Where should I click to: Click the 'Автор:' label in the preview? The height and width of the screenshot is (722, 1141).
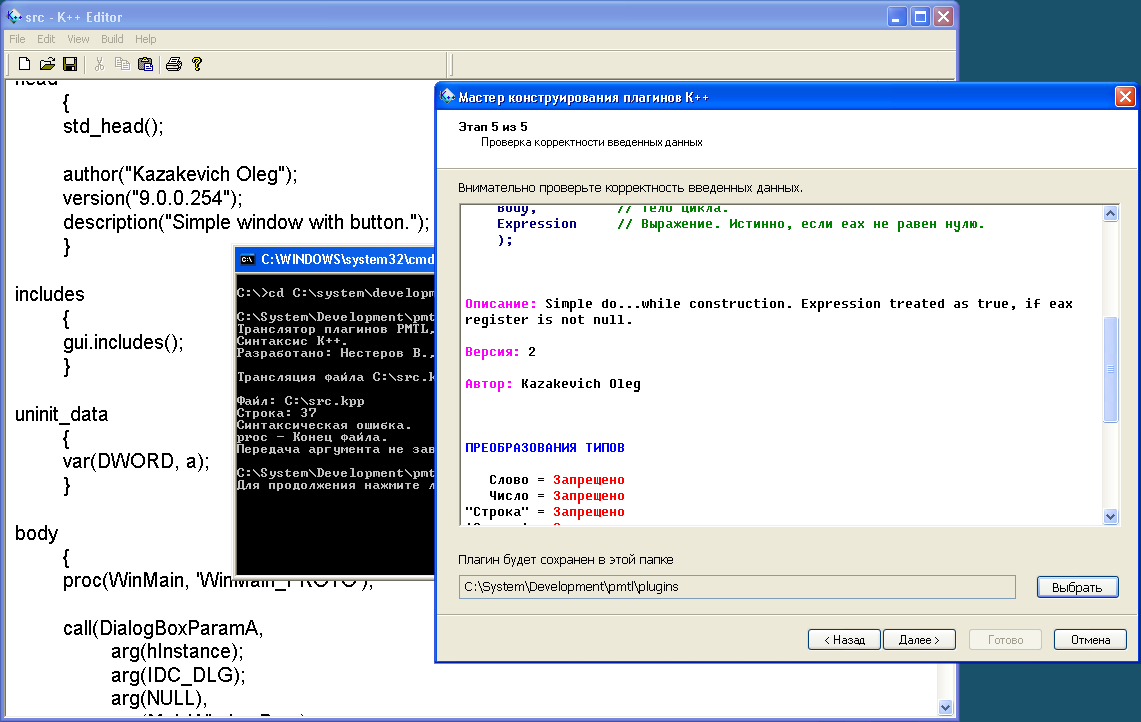[489, 384]
